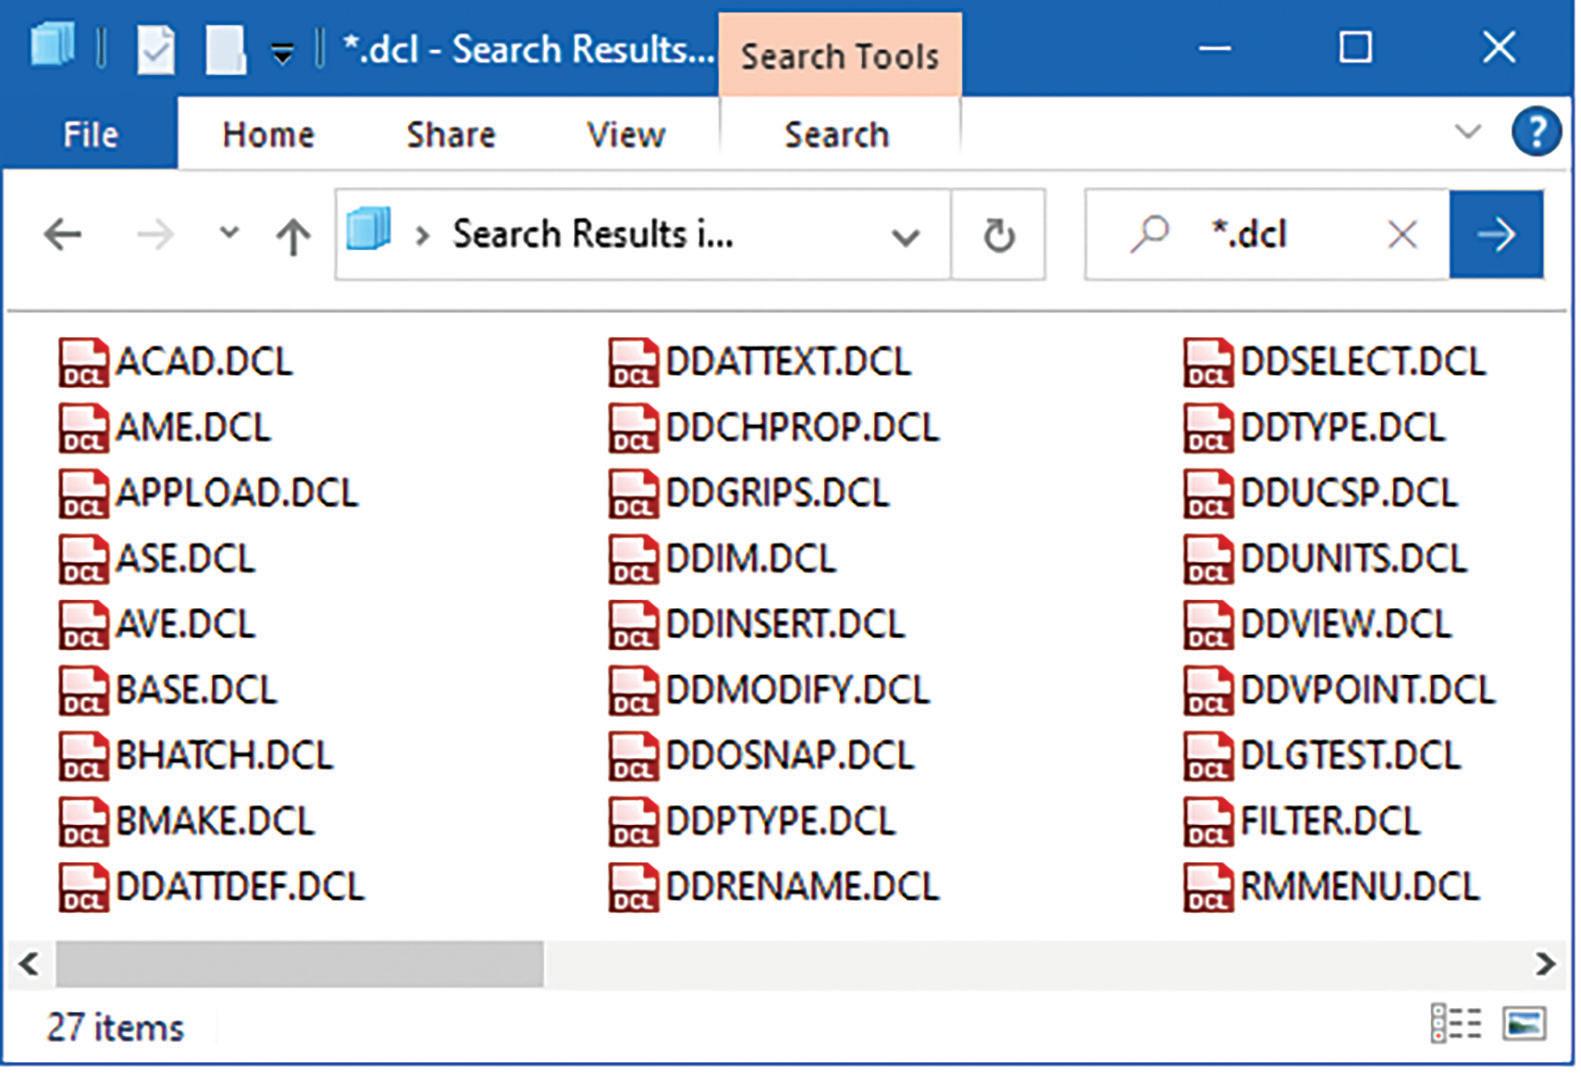Click the DDATTDEF.DCL file icon

point(84,887)
